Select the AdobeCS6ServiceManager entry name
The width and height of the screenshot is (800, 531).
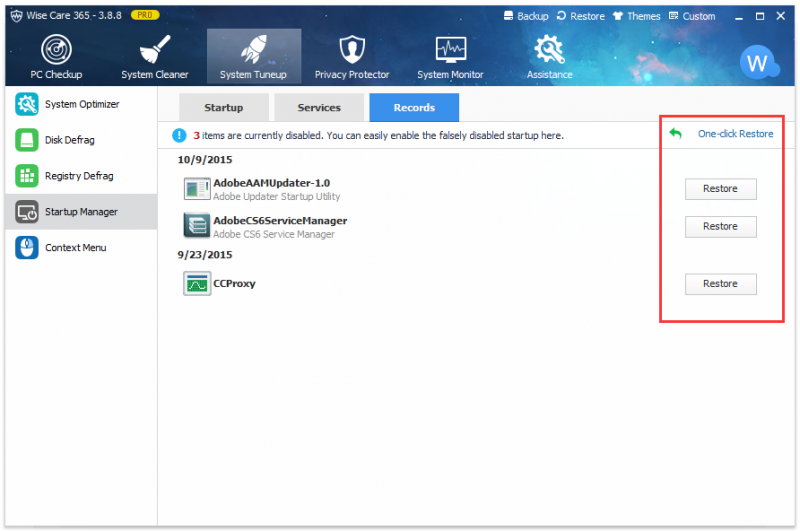[280, 220]
